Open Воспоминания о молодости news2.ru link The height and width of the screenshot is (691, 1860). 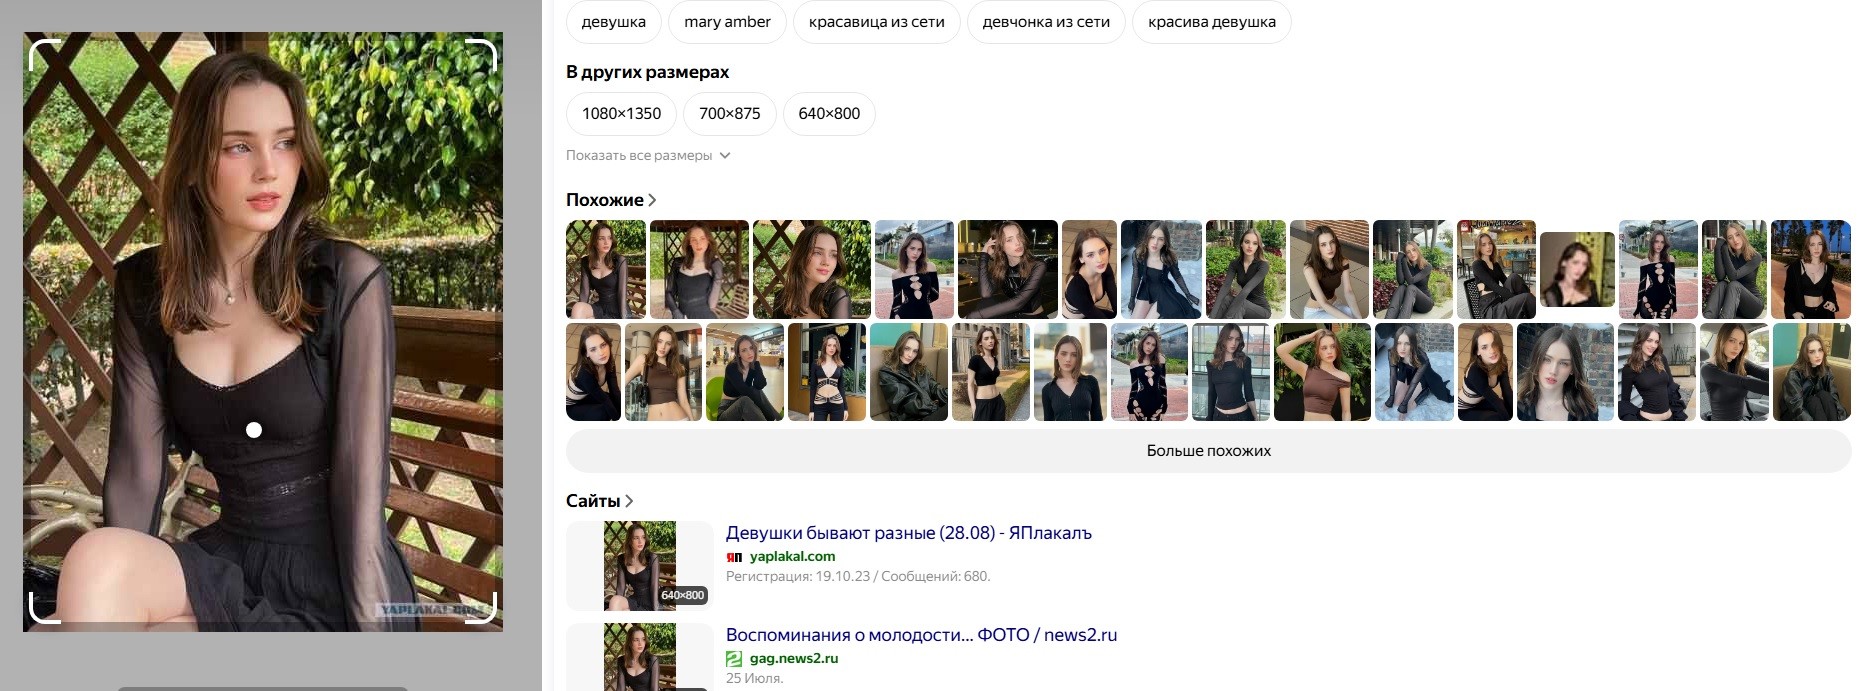(x=922, y=635)
